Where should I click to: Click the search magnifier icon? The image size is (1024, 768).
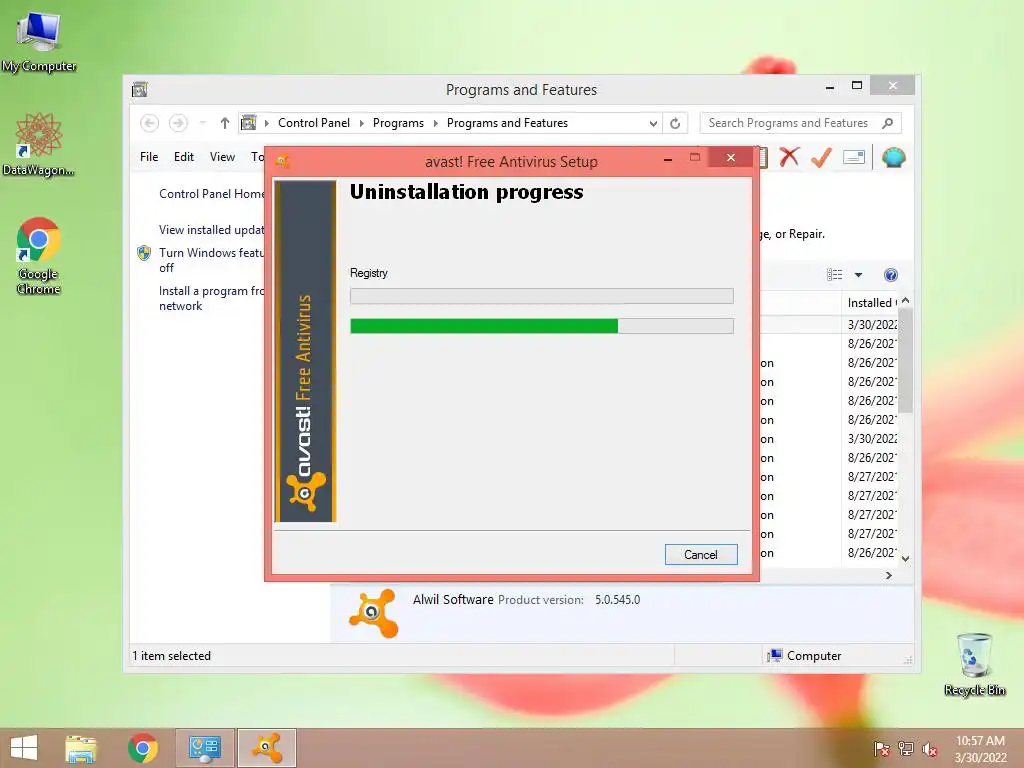[x=887, y=123]
